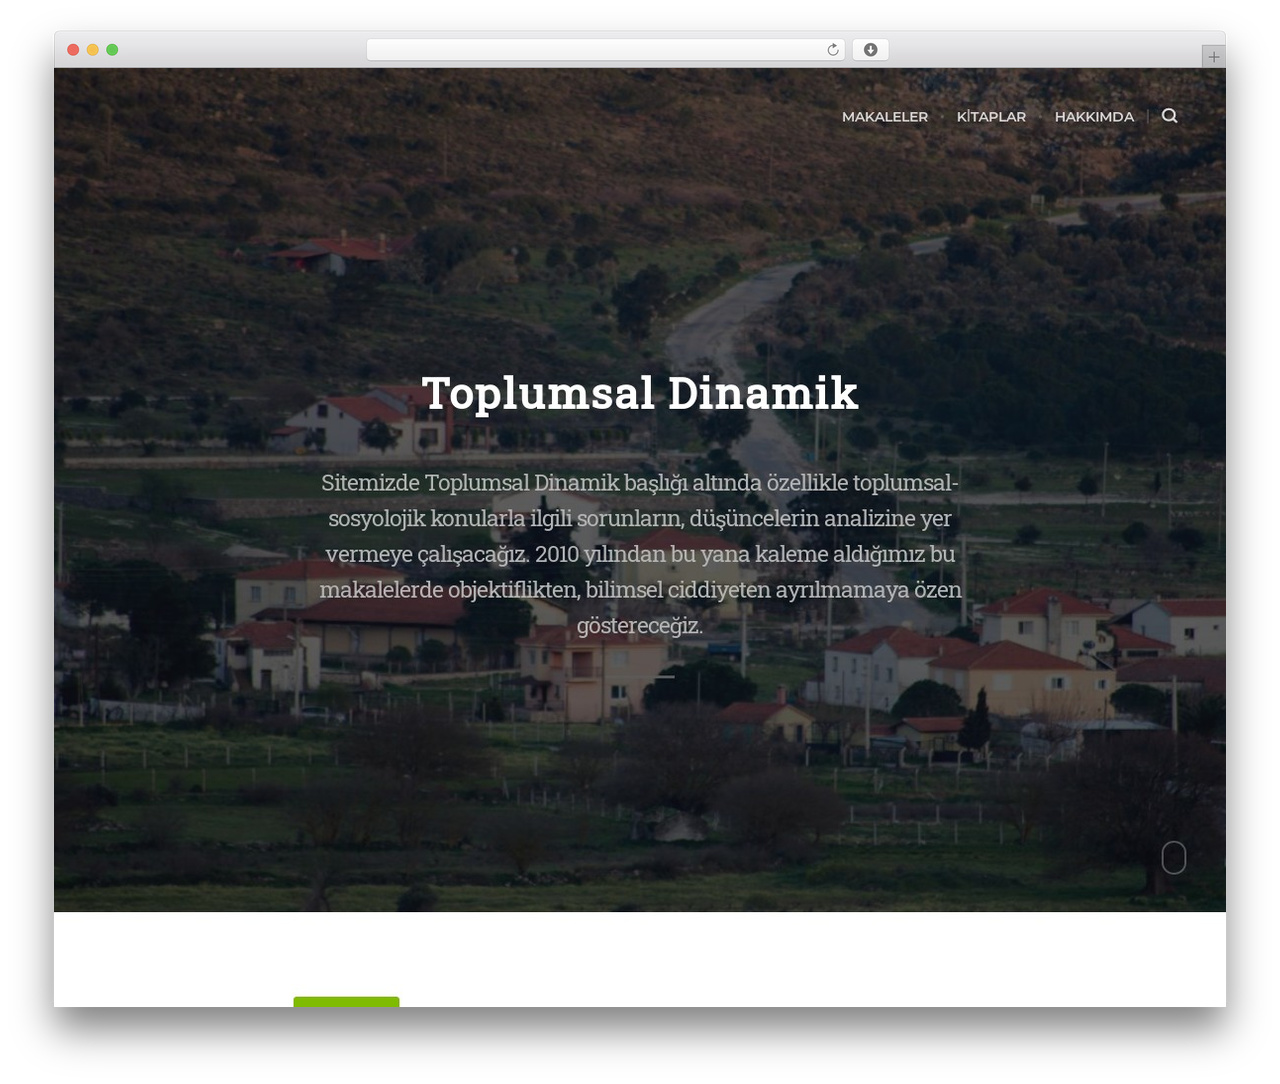Close the browser window with red button
The height and width of the screenshot is (1084, 1280).
pyautogui.click(x=73, y=50)
